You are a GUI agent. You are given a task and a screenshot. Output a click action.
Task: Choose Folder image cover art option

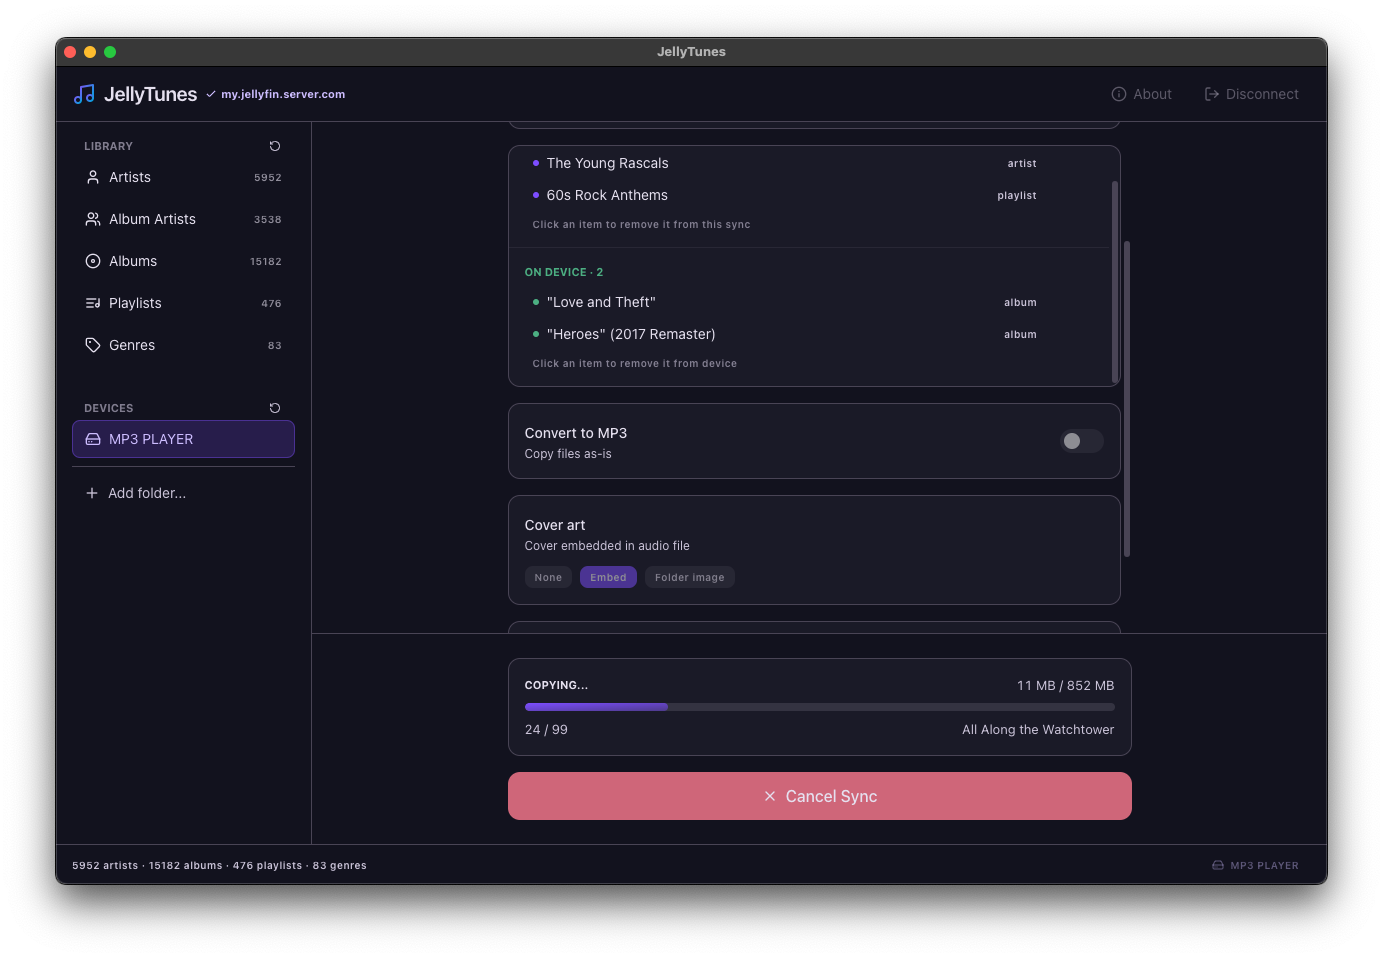coord(690,577)
